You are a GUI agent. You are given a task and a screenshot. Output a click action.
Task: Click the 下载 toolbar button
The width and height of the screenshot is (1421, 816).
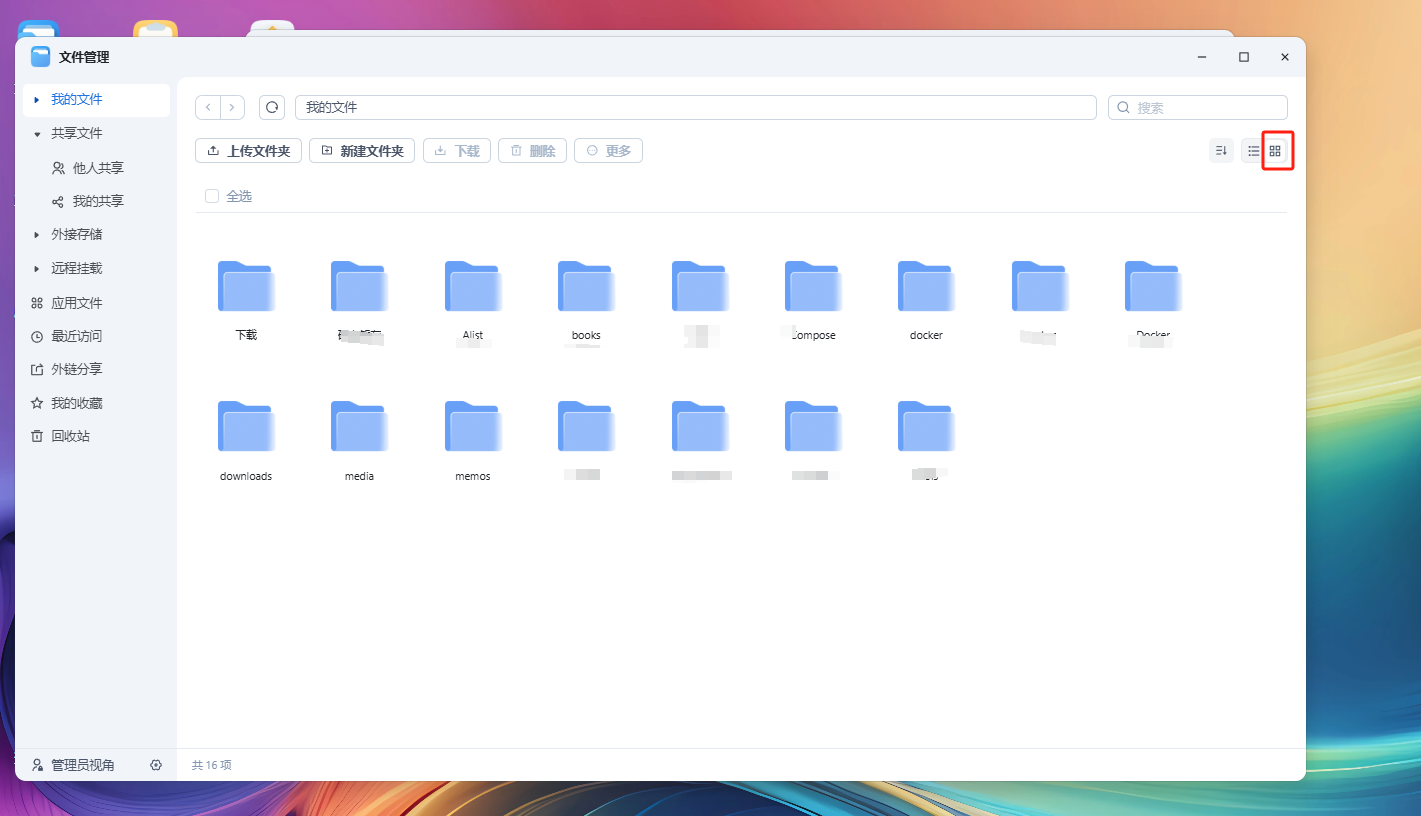[457, 151]
